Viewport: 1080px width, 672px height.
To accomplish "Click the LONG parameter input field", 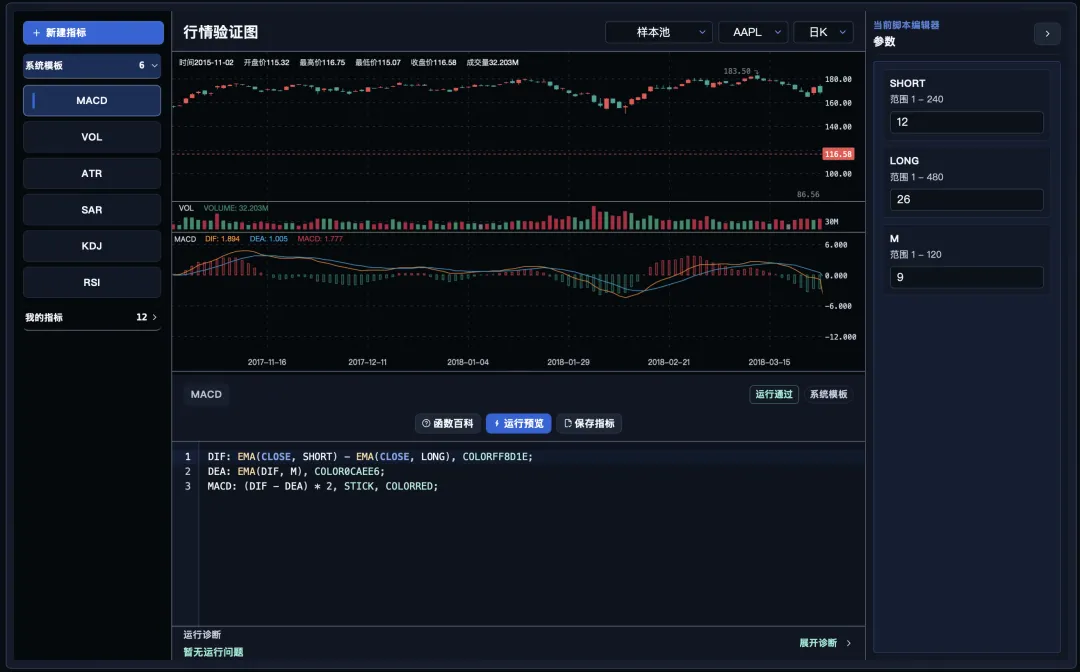I will (966, 199).
